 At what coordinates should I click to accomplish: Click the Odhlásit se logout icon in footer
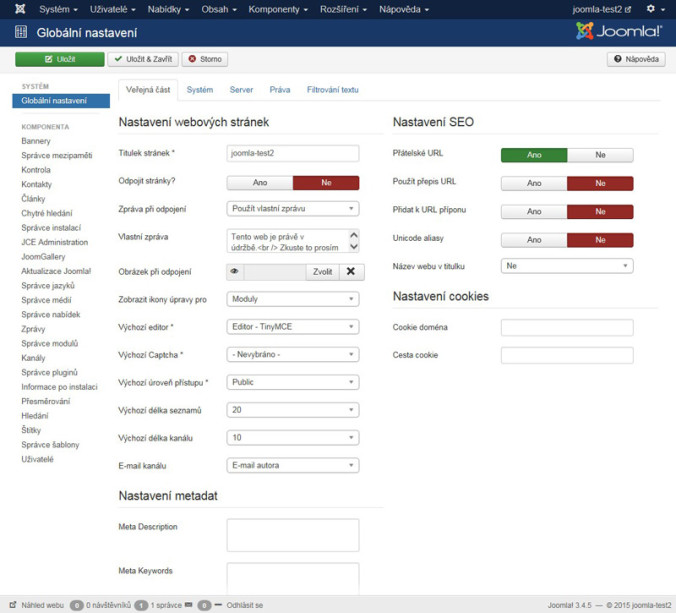click(x=218, y=605)
